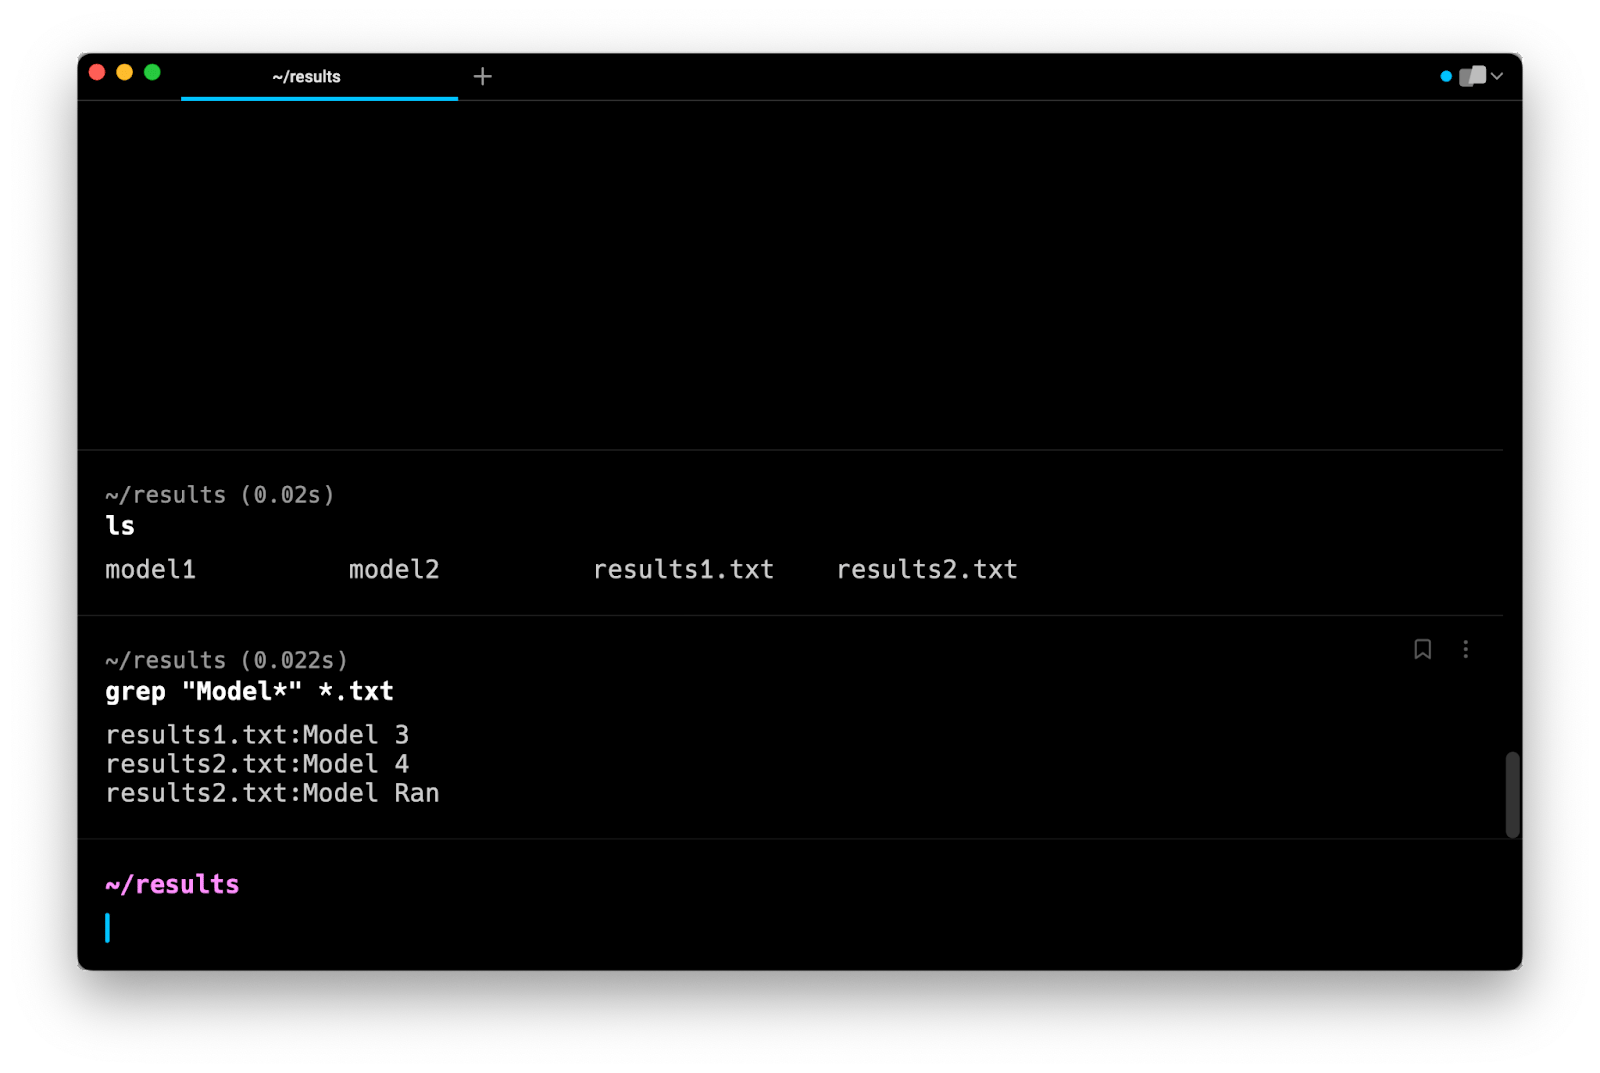Click the pink ~/results prompt path
1600x1073 pixels.
point(172,885)
